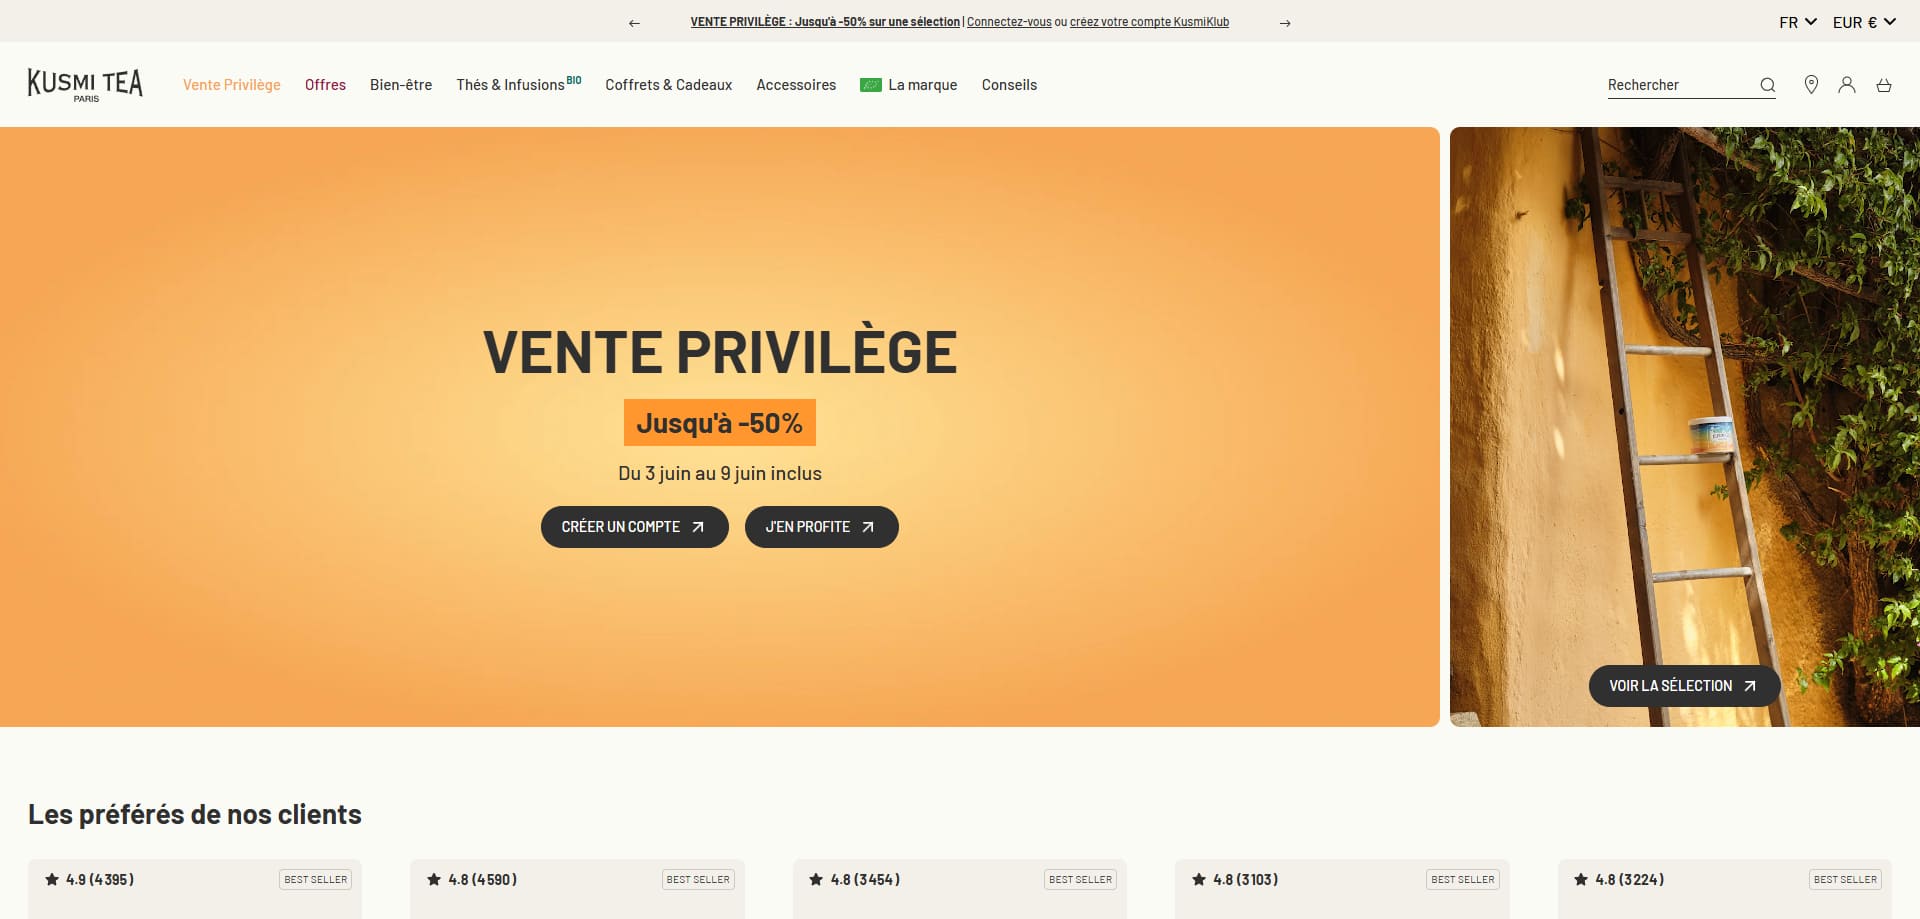Screen dimensions: 1920x919
Task: Click the next announcement right arrow
Action: [1285, 23]
